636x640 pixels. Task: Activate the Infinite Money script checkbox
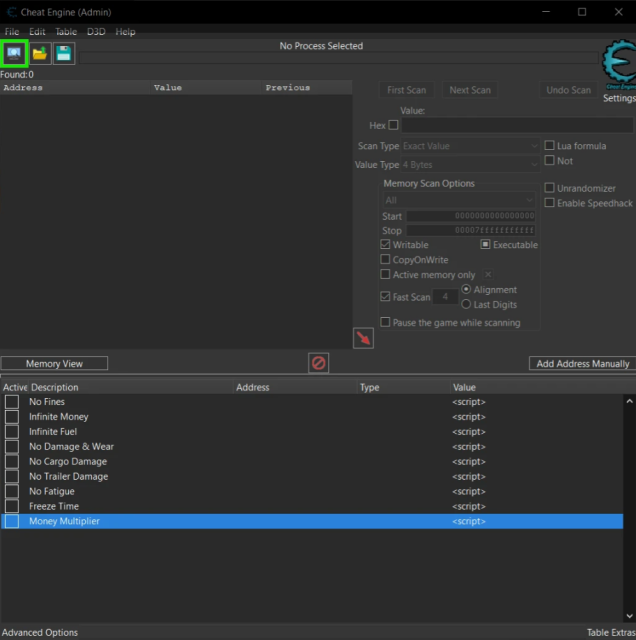[x=12, y=417]
